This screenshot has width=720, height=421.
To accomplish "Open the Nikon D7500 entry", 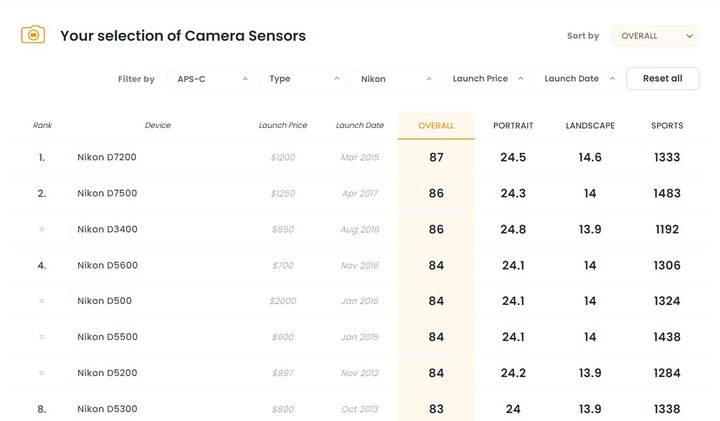I will coord(107,193).
